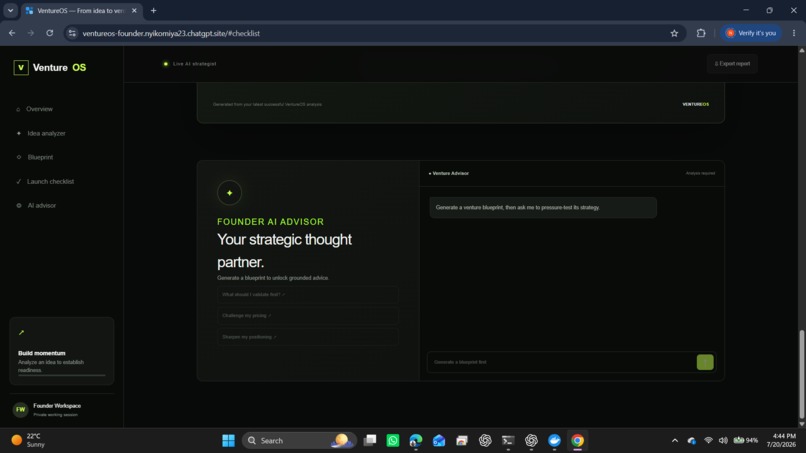Click the volume speaker tray icon
806x453 pixels.
tap(723, 441)
